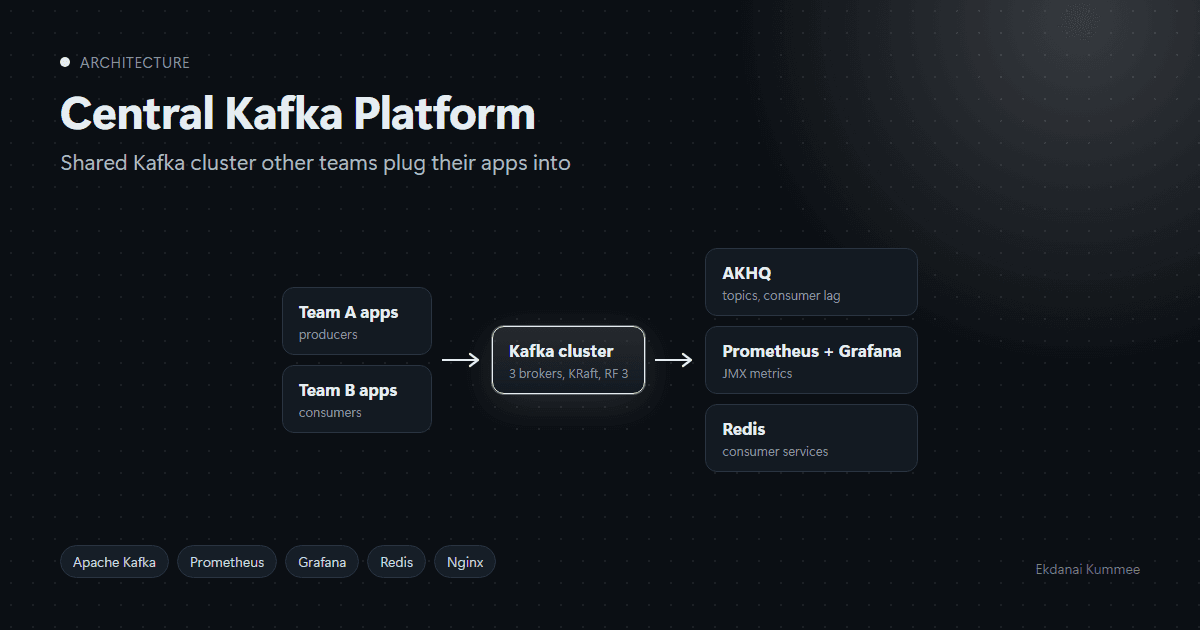Image resolution: width=1200 pixels, height=630 pixels.
Task: Click the Nginx tag pill
Action: click(465, 562)
